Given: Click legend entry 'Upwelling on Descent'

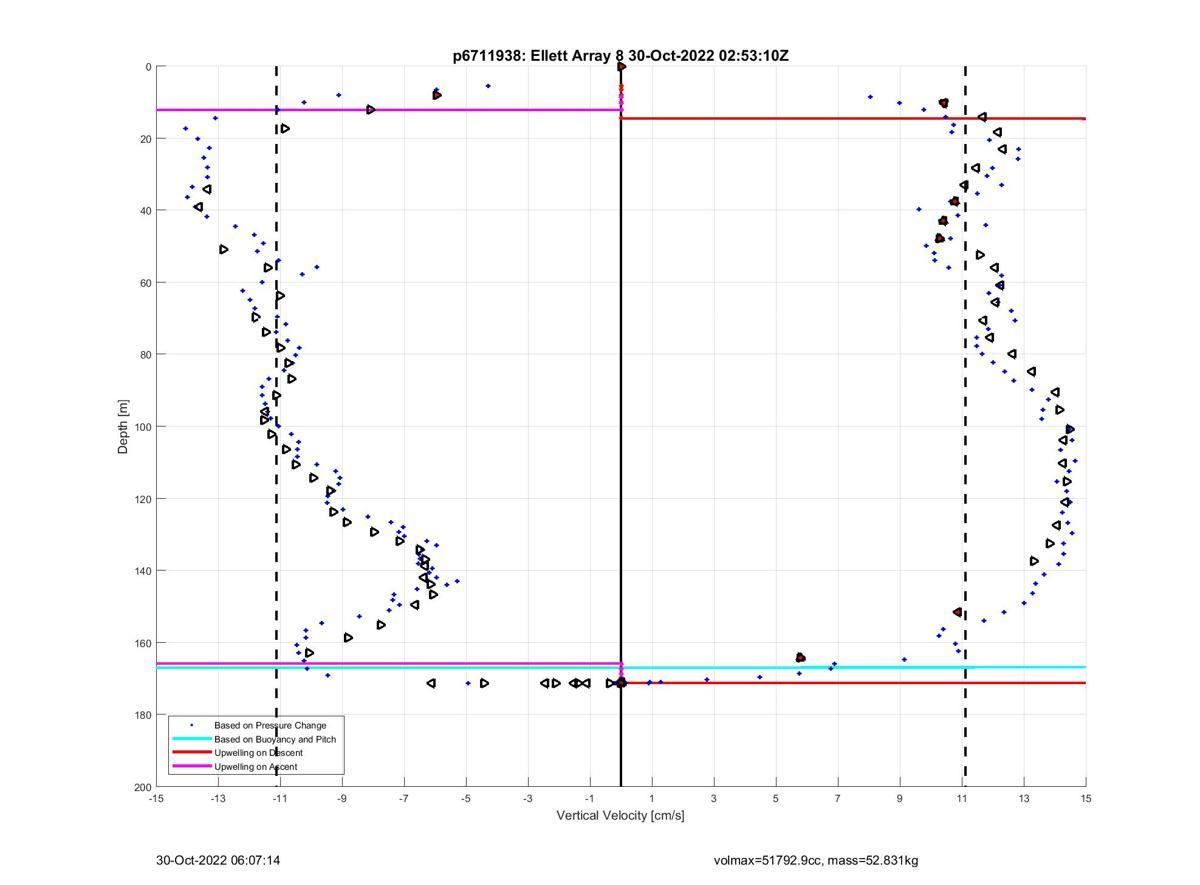Looking at the screenshot, I should 258,753.
